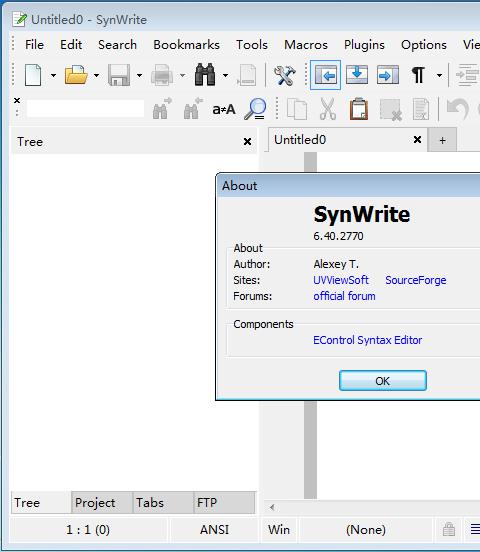The height and width of the screenshot is (552, 480).
Task: Open the SourceForge link
Action: [416, 280]
